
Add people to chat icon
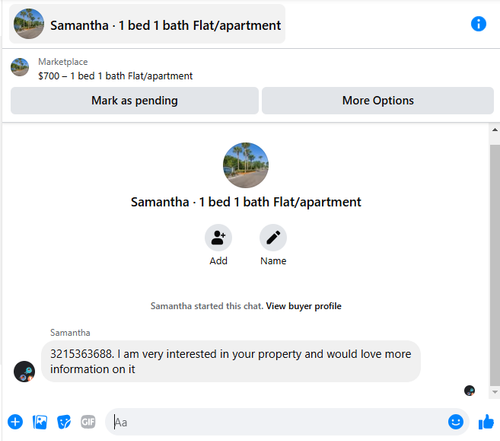coord(218,237)
